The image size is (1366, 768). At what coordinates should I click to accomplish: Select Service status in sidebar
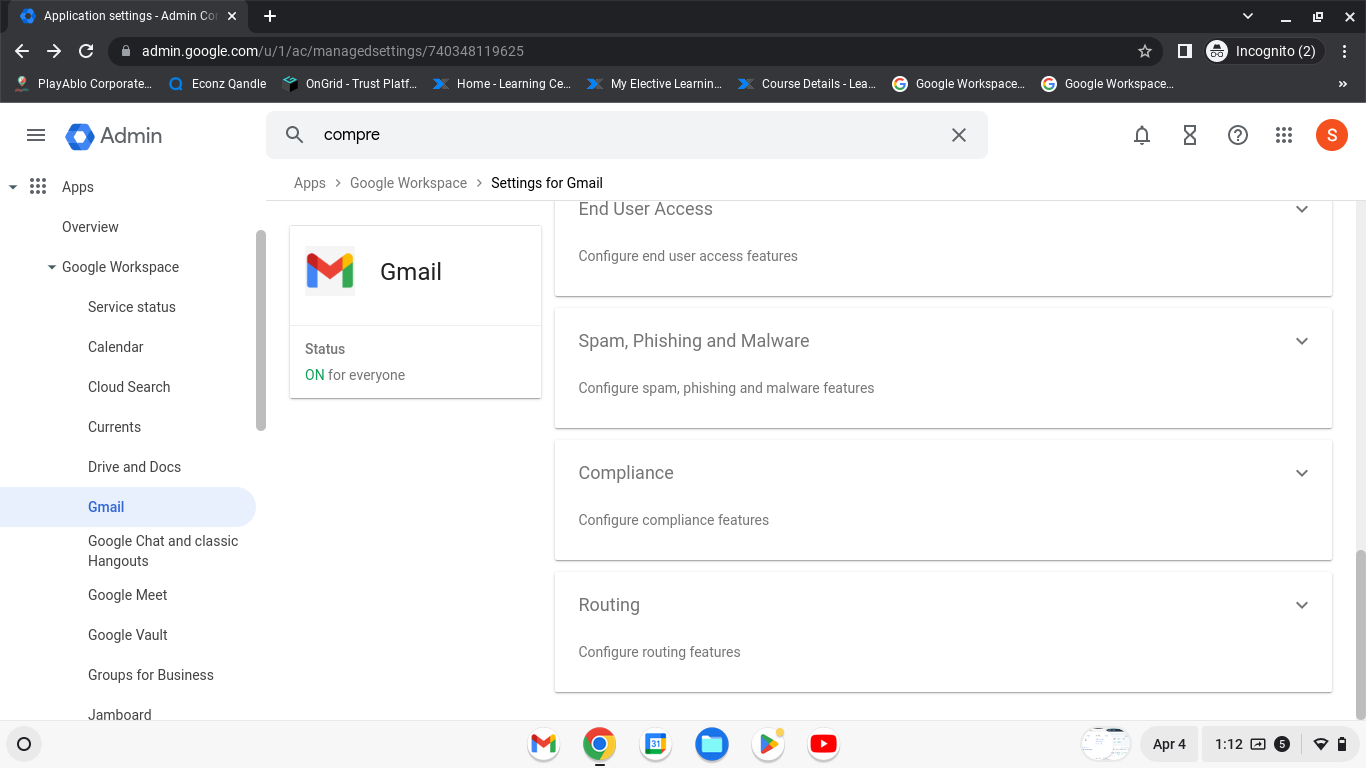tap(132, 307)
